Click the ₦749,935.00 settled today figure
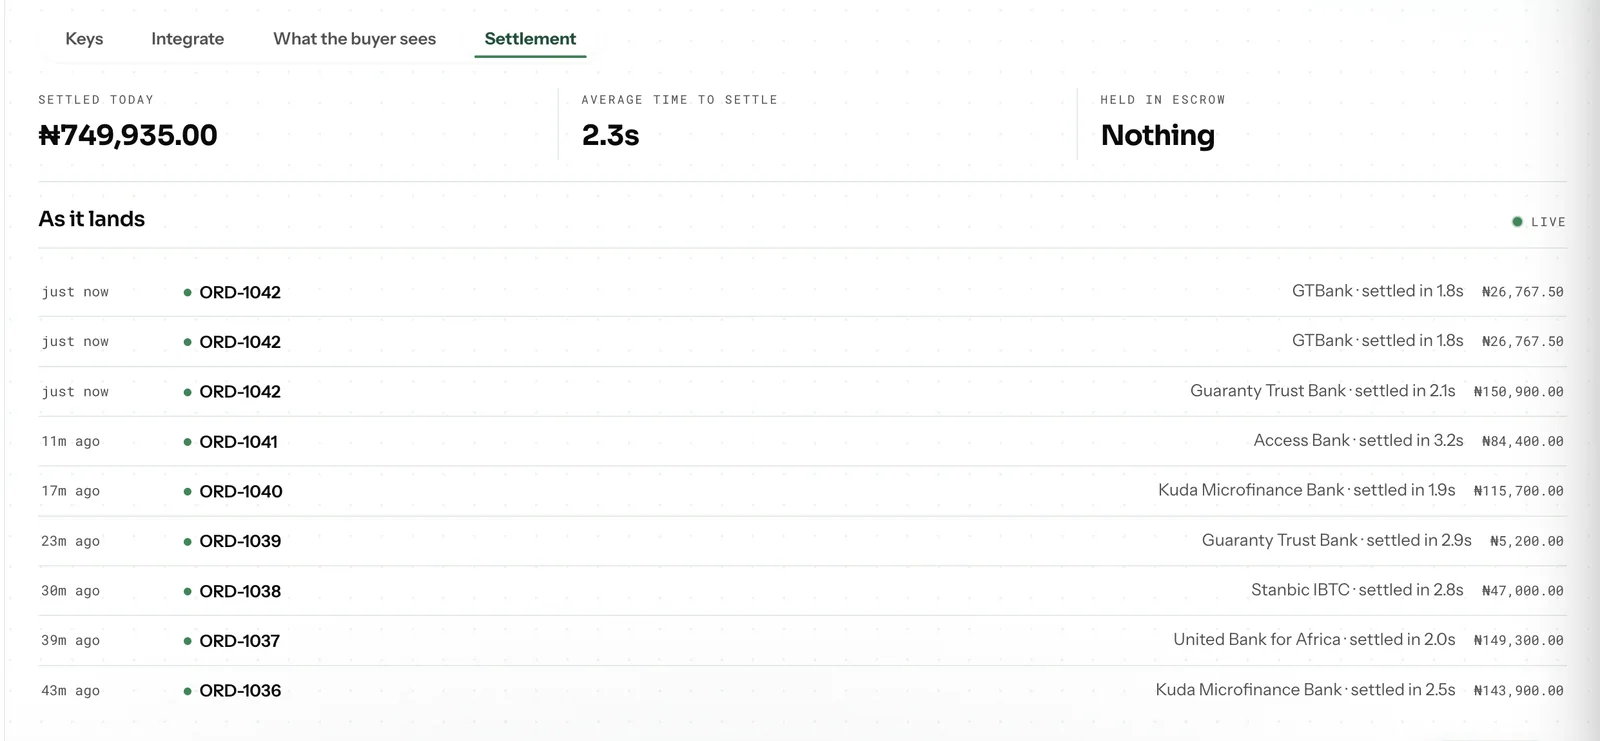Viewport: 1600px width, 741px height. pyautogui.click(x=128, y=135)
